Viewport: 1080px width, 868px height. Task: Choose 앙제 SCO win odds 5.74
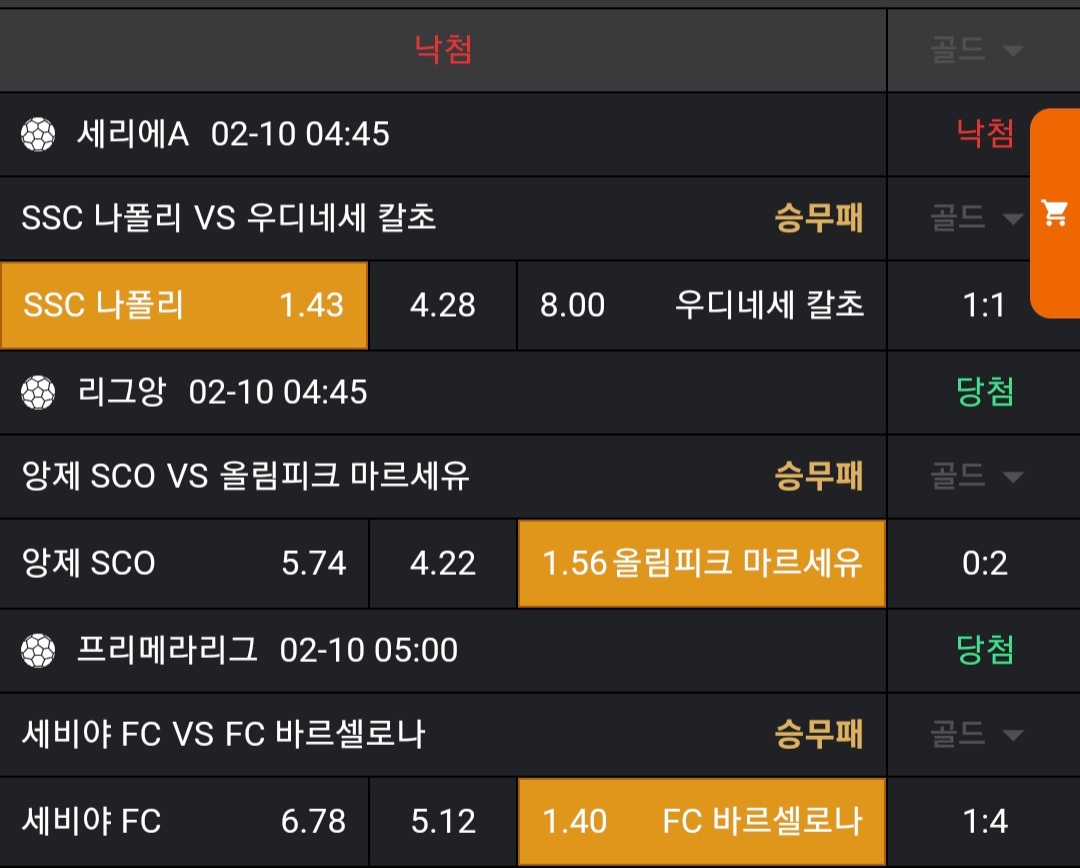pos(184,564)
